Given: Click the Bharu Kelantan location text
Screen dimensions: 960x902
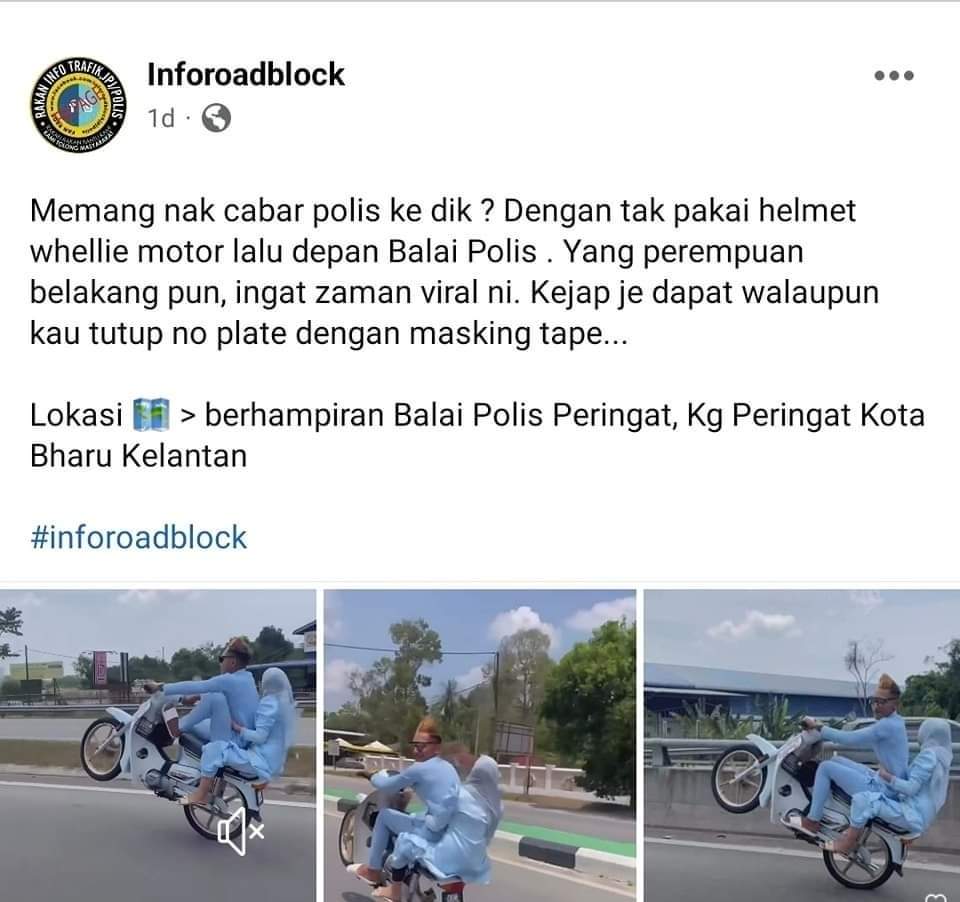Looking at the screenshot, I should [138, 456].
